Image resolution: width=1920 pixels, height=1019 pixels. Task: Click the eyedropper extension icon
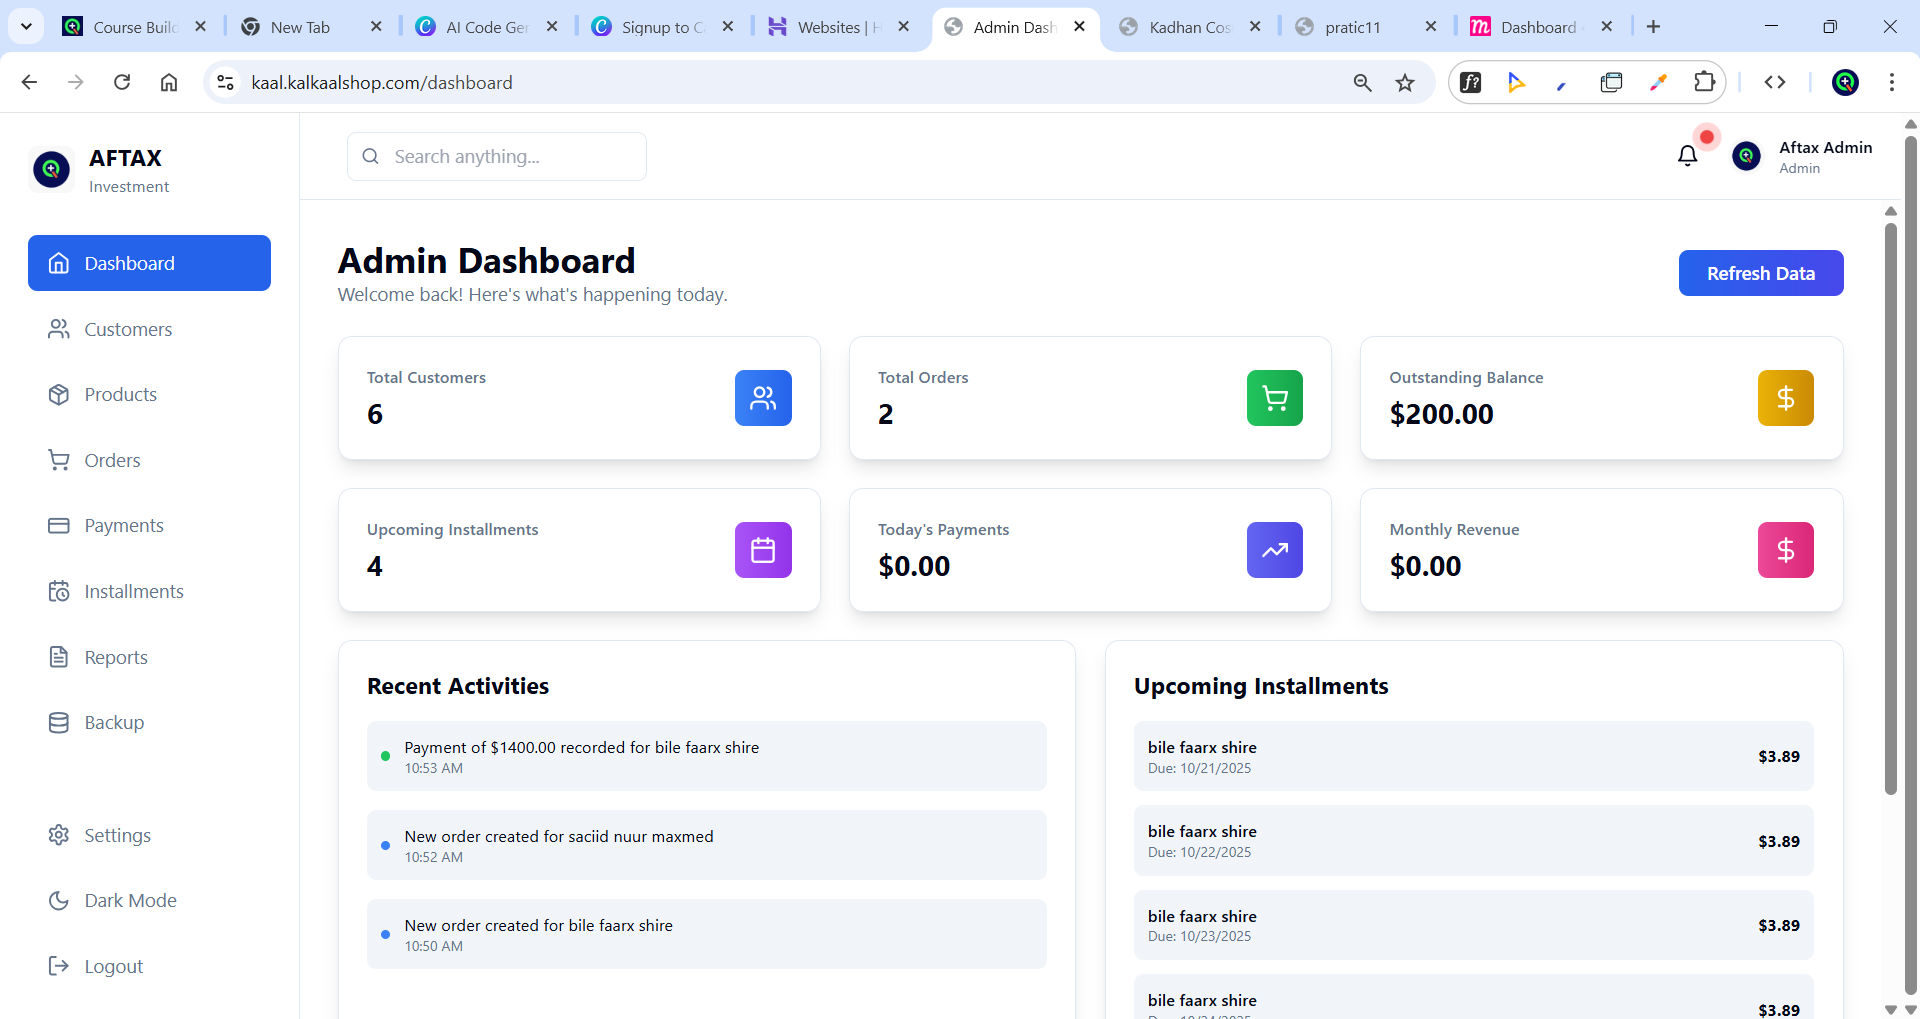click(1659, 82)
